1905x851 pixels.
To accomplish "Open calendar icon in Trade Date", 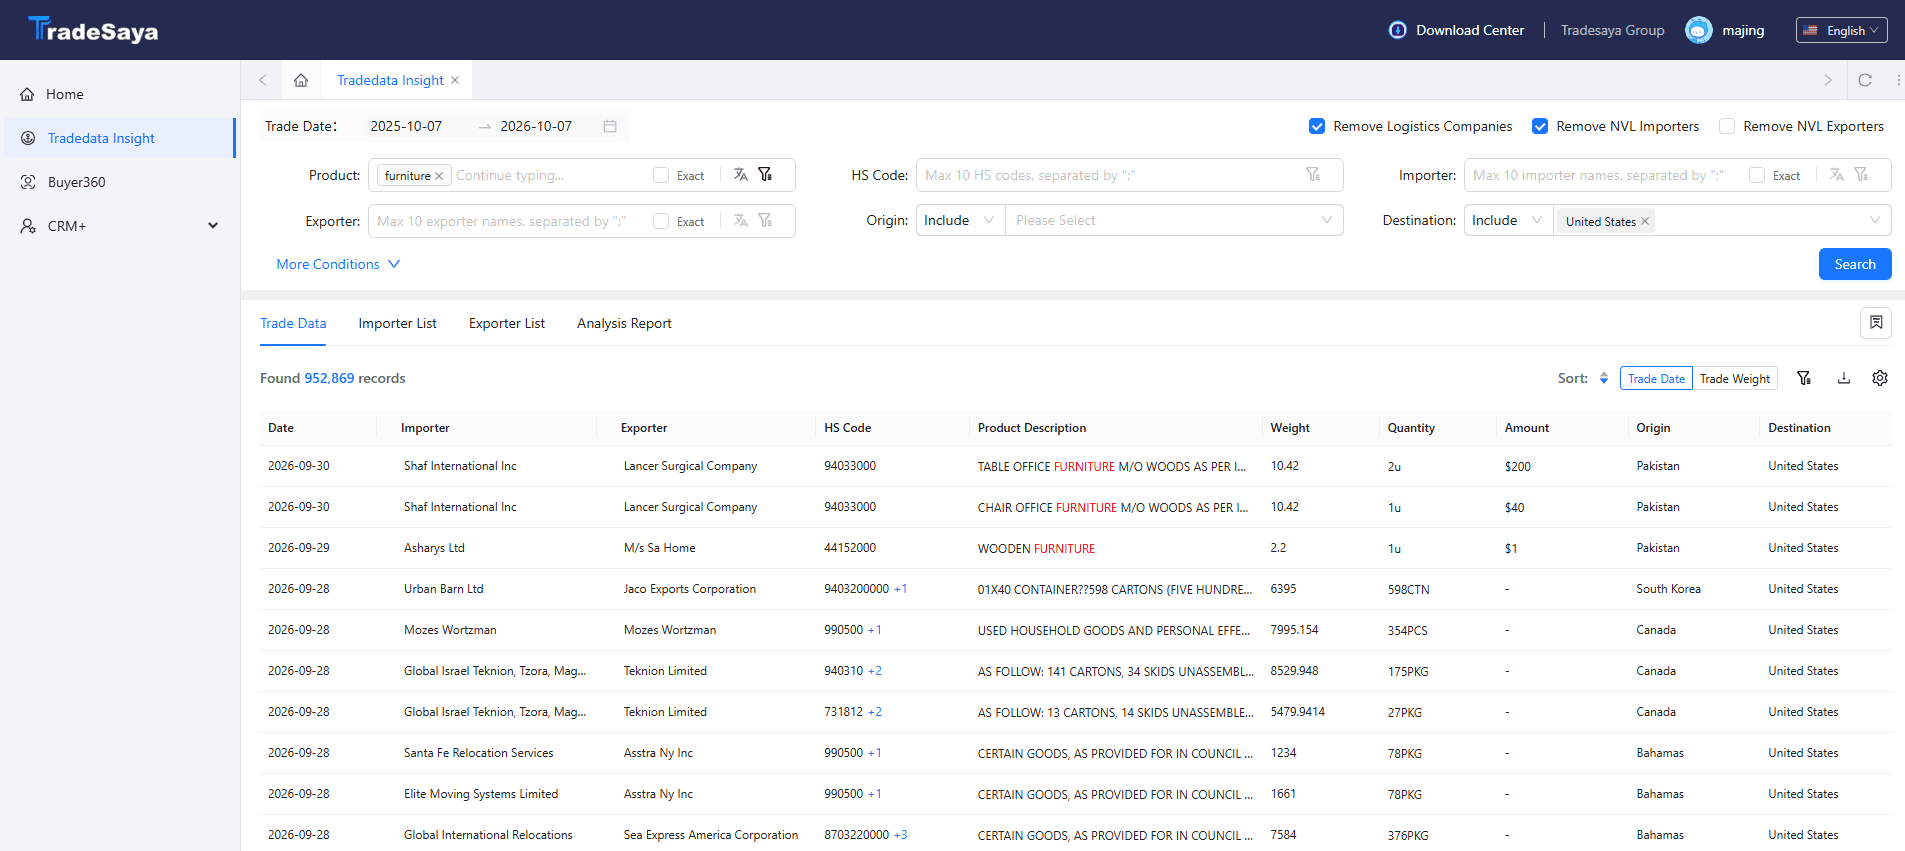I will pos(610,126).
